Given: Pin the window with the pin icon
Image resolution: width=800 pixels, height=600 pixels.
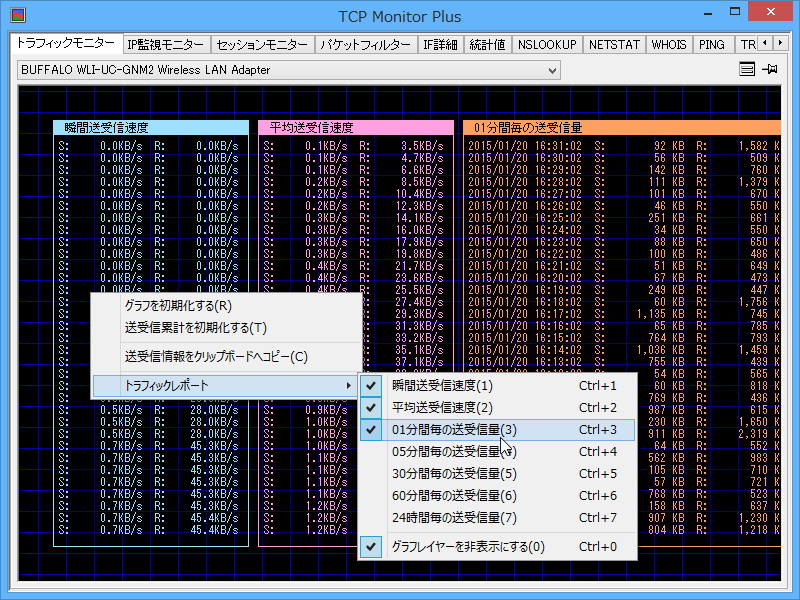Looking at the screenshot, I should 772,68.
